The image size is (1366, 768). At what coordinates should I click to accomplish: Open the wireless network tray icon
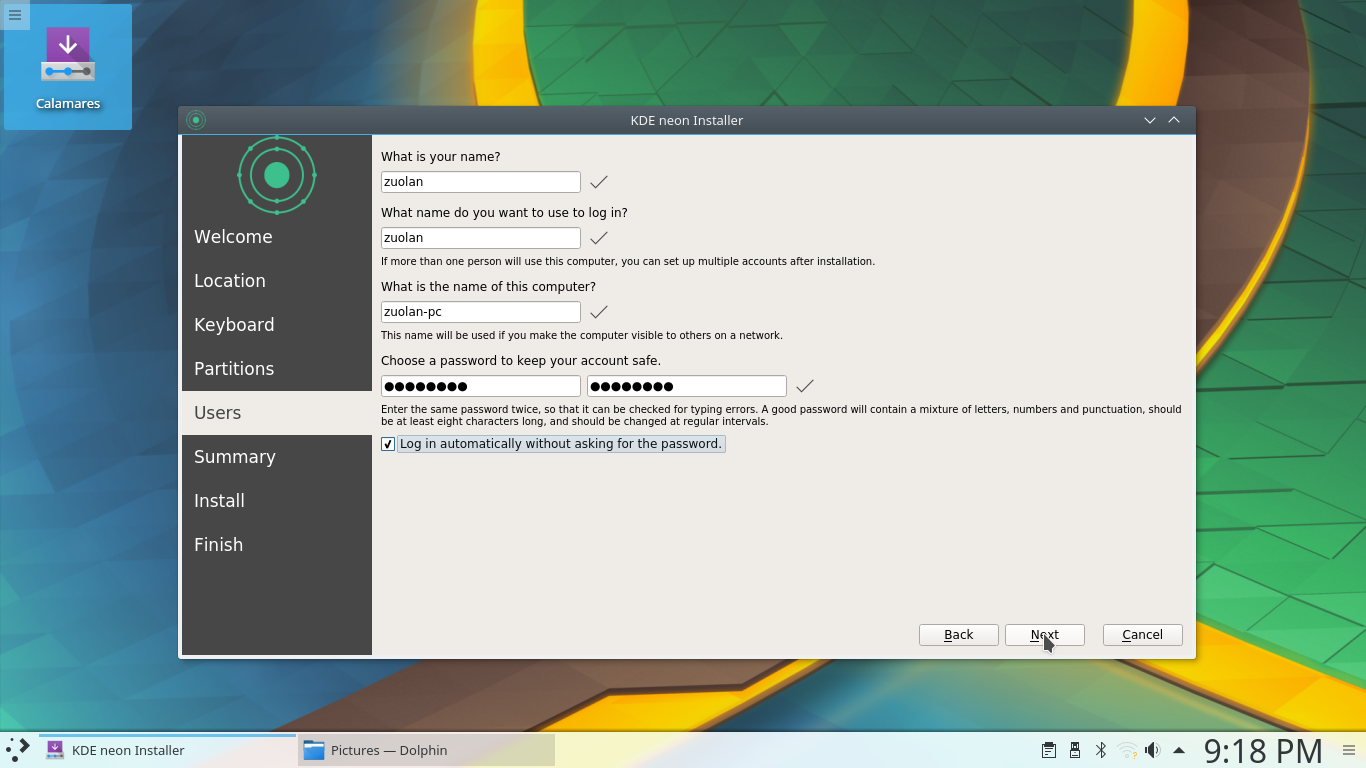point(1127,750)
